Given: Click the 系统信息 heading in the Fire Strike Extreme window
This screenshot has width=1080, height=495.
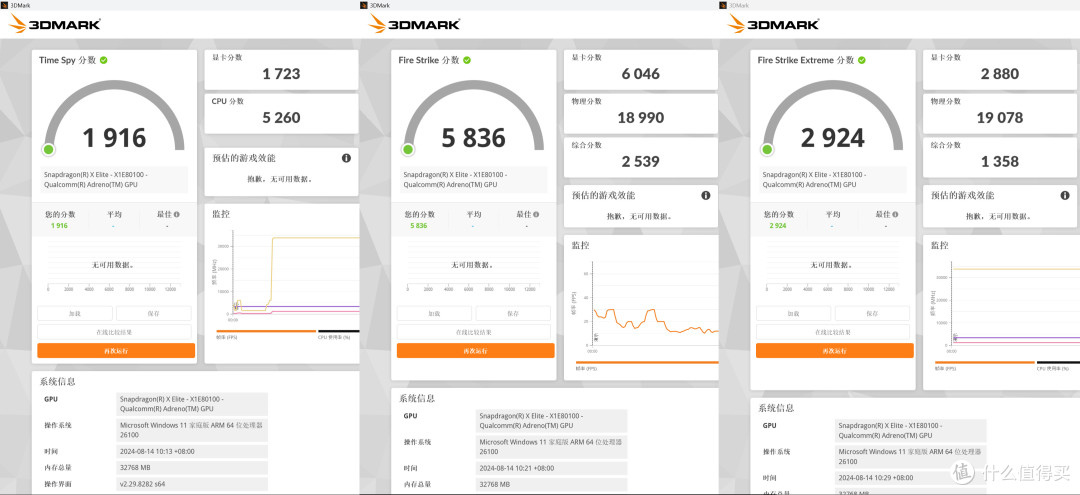Looking at the screenshot, I should (776, 408).
